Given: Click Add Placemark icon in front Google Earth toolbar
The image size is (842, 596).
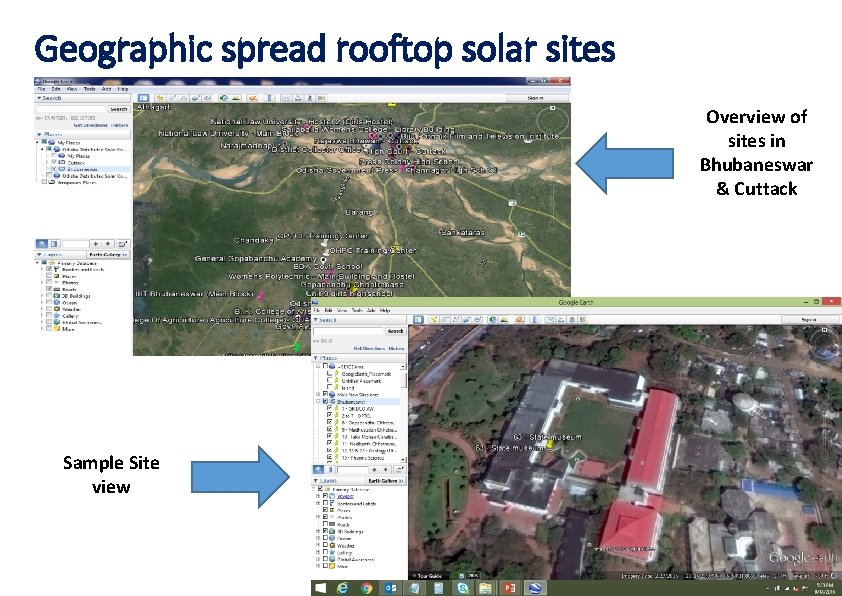Looking at the screenshot, I should point(434,319).
